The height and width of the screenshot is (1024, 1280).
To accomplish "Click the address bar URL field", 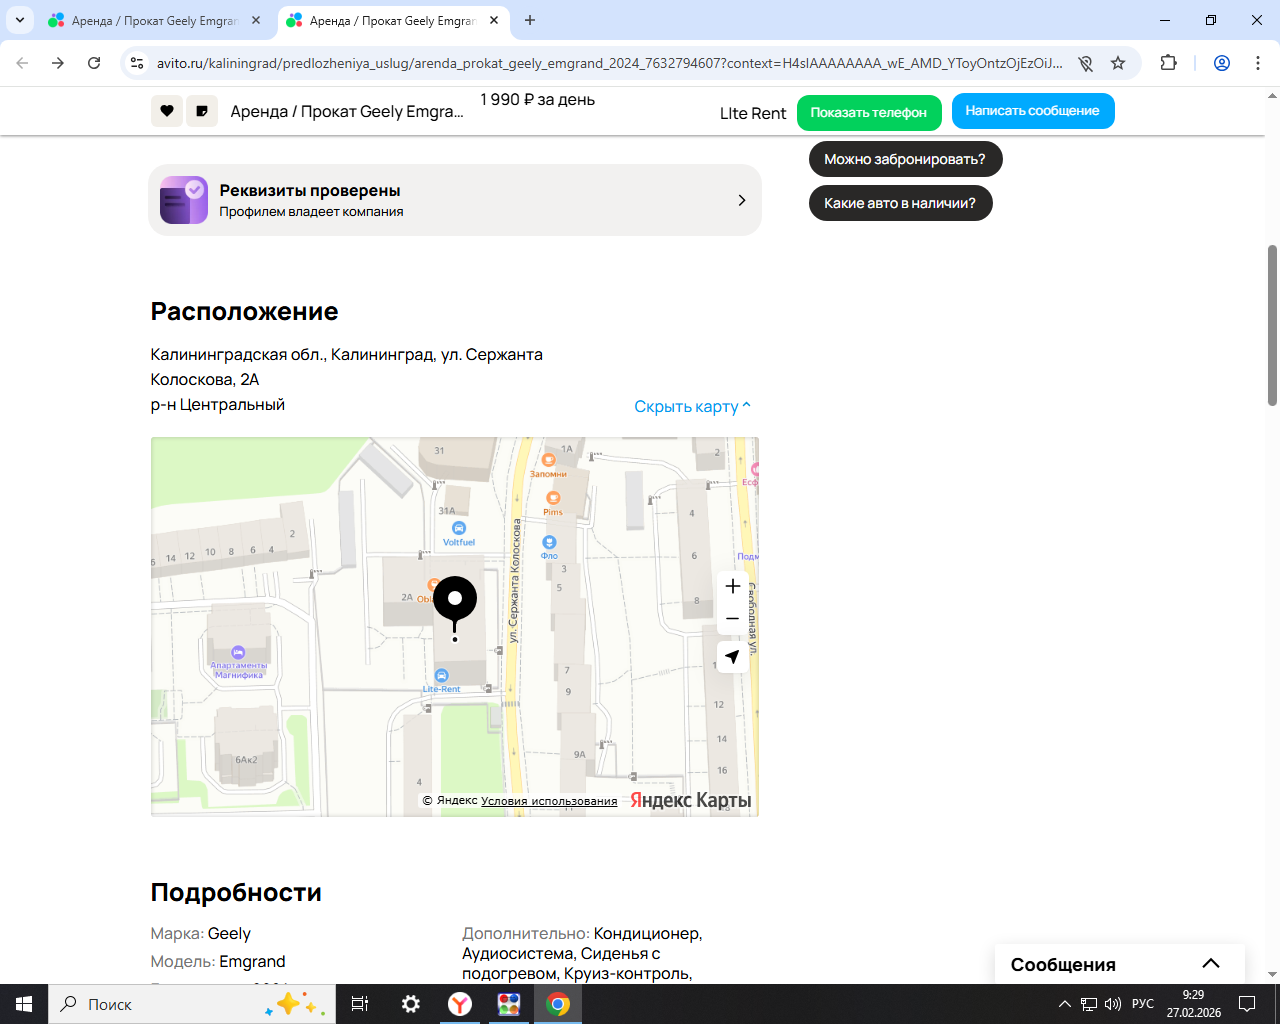I will coord(609,63).
